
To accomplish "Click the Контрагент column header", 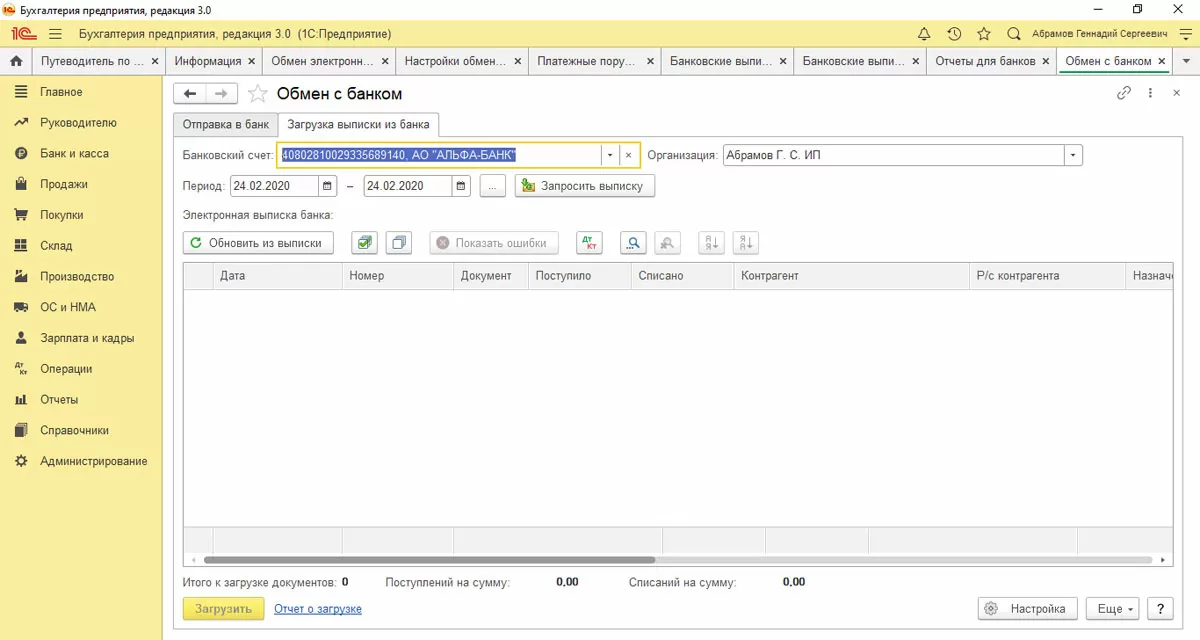I will point(853,275).
